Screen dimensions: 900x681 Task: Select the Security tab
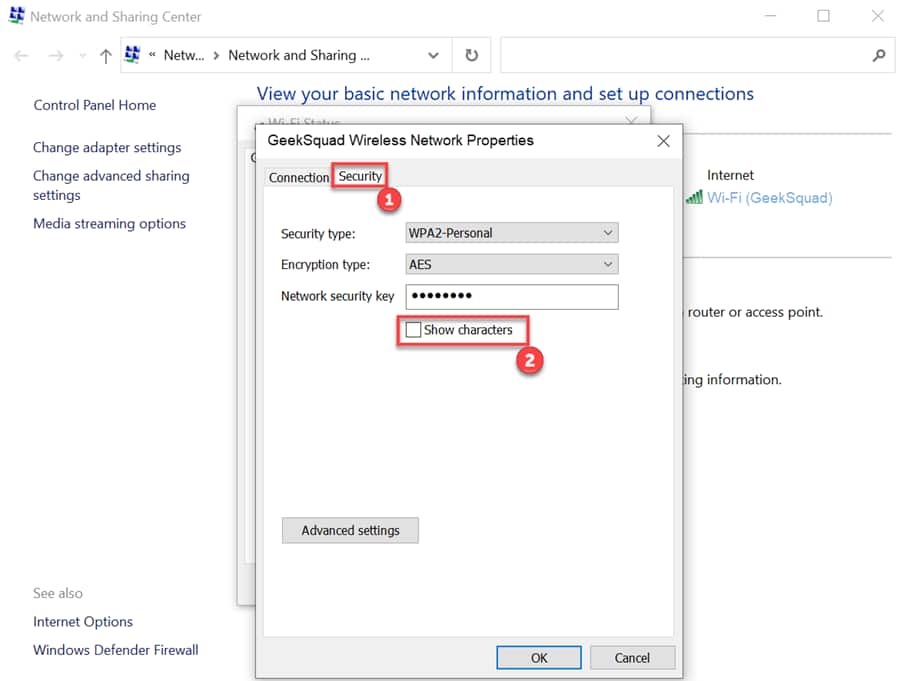360,176
